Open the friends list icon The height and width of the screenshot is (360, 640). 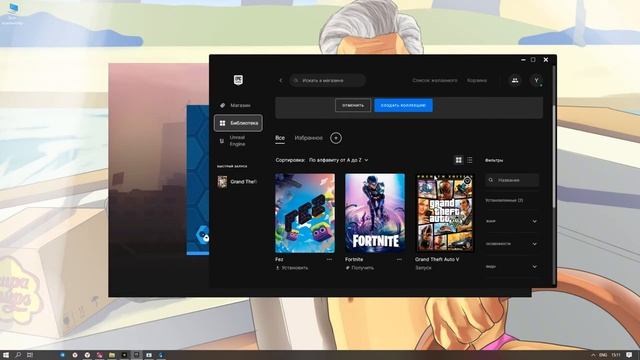(x=515, y=80)
